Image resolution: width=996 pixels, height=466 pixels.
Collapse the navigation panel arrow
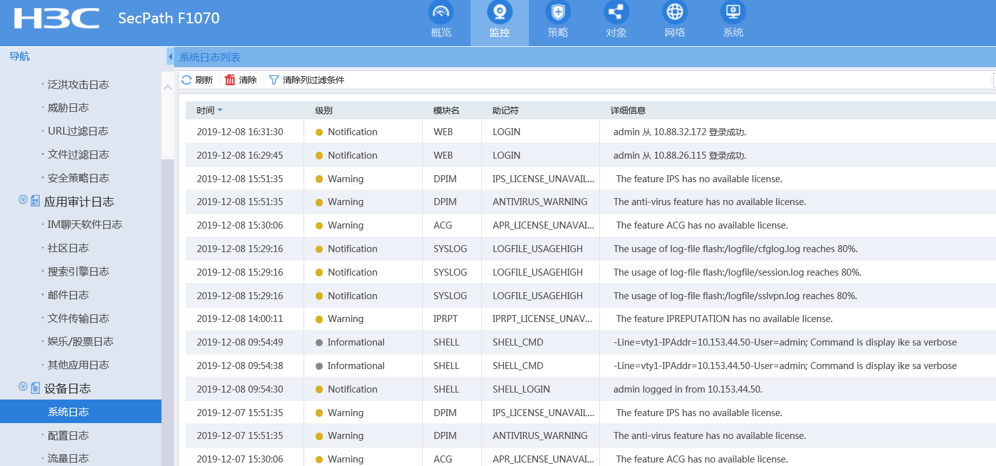pyautogui.click(x=170, y=57)
